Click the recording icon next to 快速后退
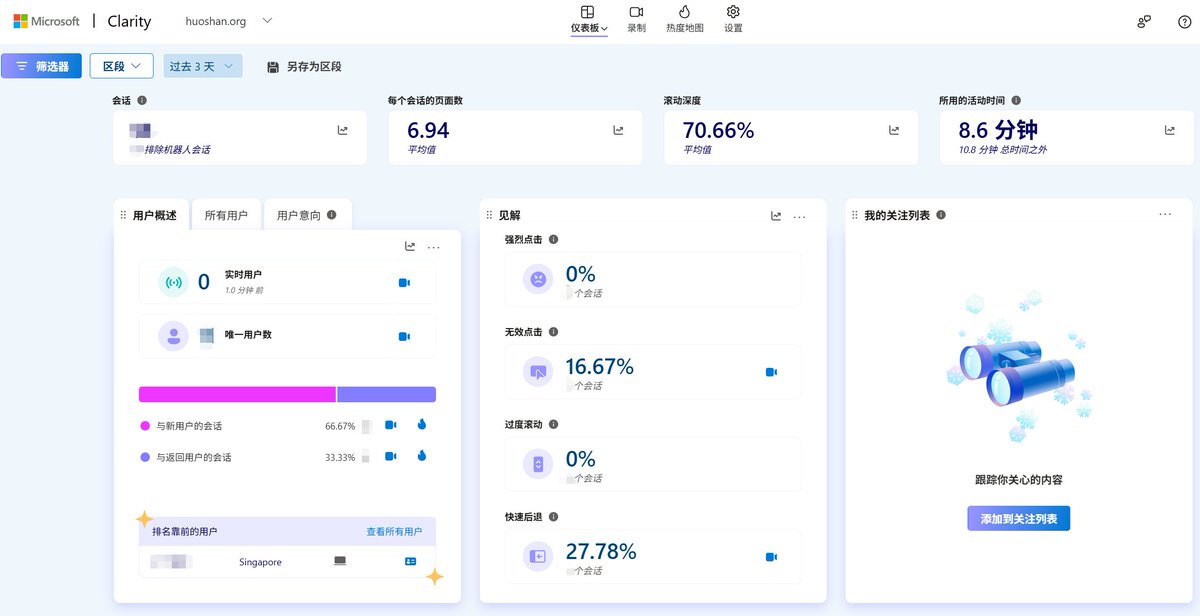The image size is (1200, 616). tap(771, 557)
